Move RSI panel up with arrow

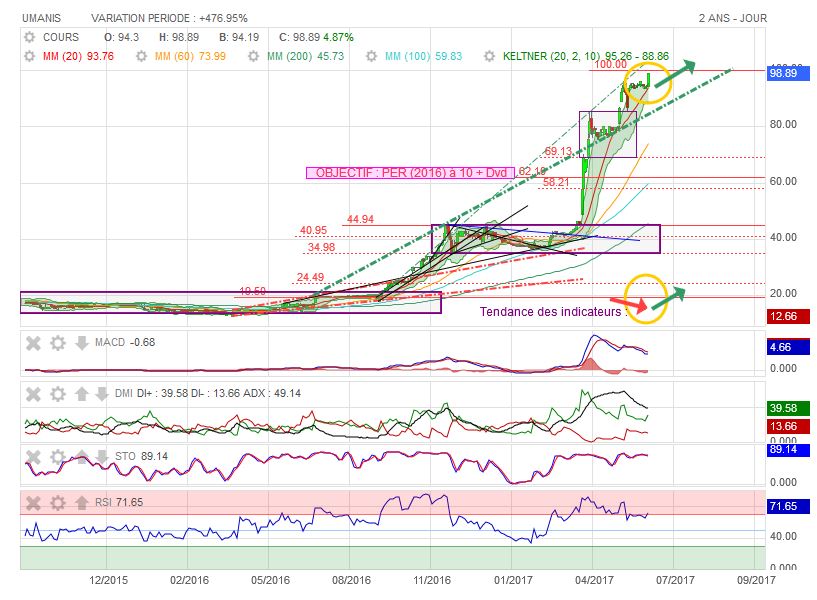(x=82, y=503)
